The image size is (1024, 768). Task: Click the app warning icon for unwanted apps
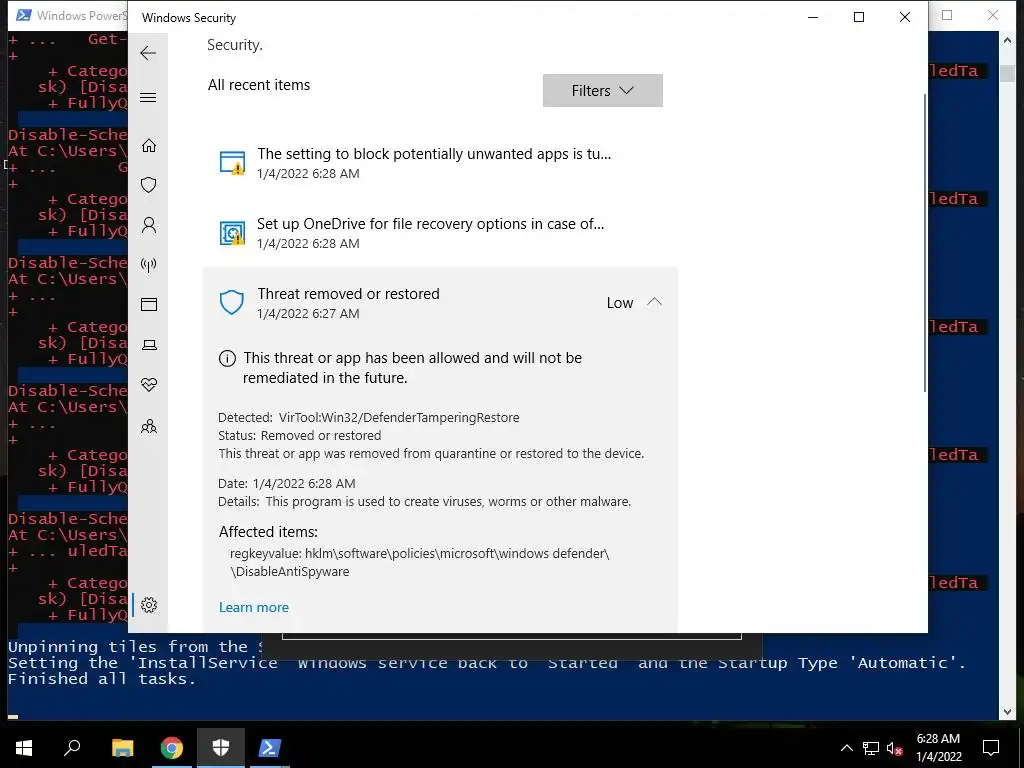(232, 163)
